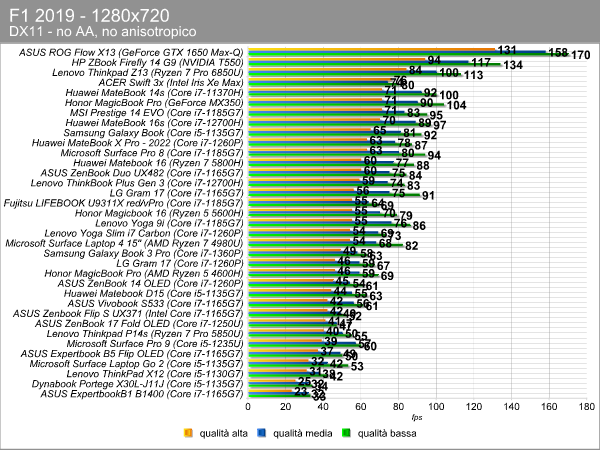Click the ASUS ZenBook Duo UX482 label
The height and width of the screenshot is (450, 600).
point(142,173)
